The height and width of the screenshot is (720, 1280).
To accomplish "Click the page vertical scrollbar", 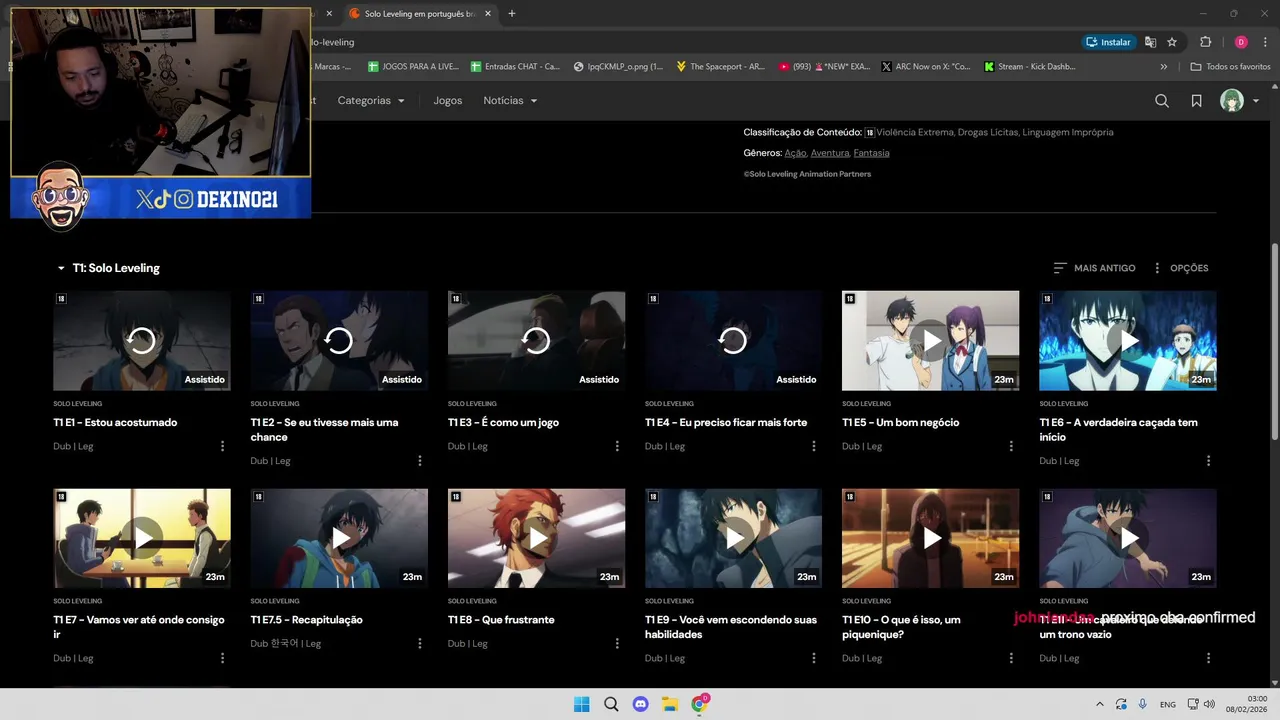I will tap(1274, 340).
